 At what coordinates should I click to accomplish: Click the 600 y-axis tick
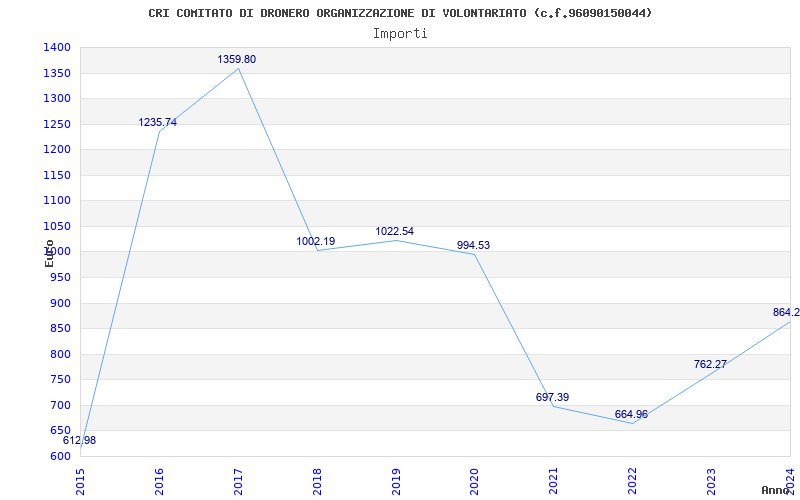pyautogui.click(x=60, y=456)
